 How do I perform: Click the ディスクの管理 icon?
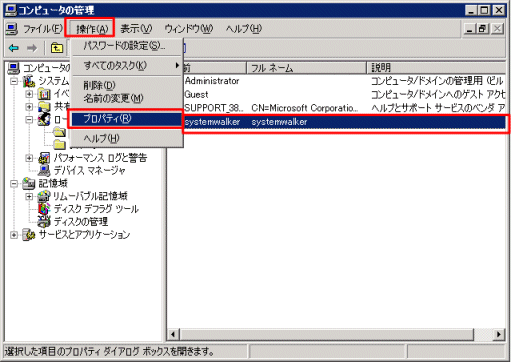tap(44, 221)
